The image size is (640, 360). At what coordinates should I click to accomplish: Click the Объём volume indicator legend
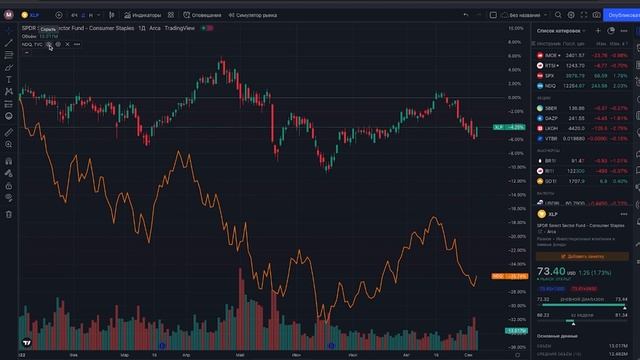pyautogui.click(x=39, y=36)
